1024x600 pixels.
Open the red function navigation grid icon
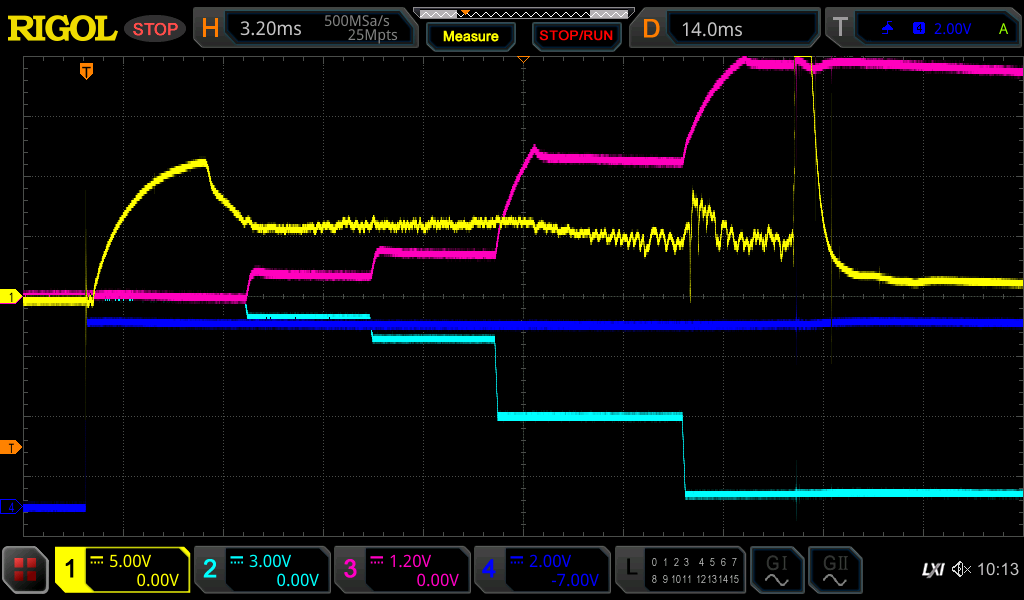pyautogui.click(x=26, y=570)
